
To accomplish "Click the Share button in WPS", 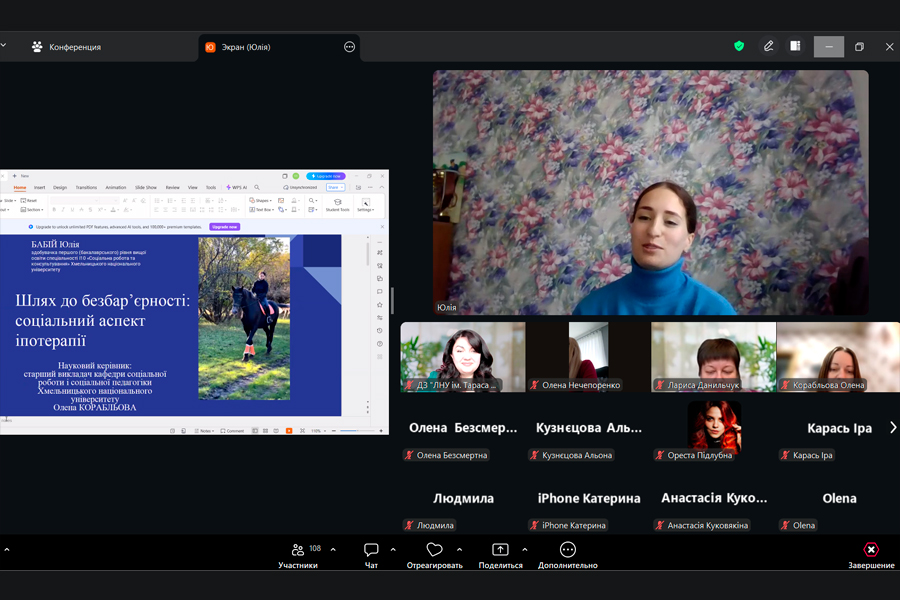I will (x=335, y=187).
